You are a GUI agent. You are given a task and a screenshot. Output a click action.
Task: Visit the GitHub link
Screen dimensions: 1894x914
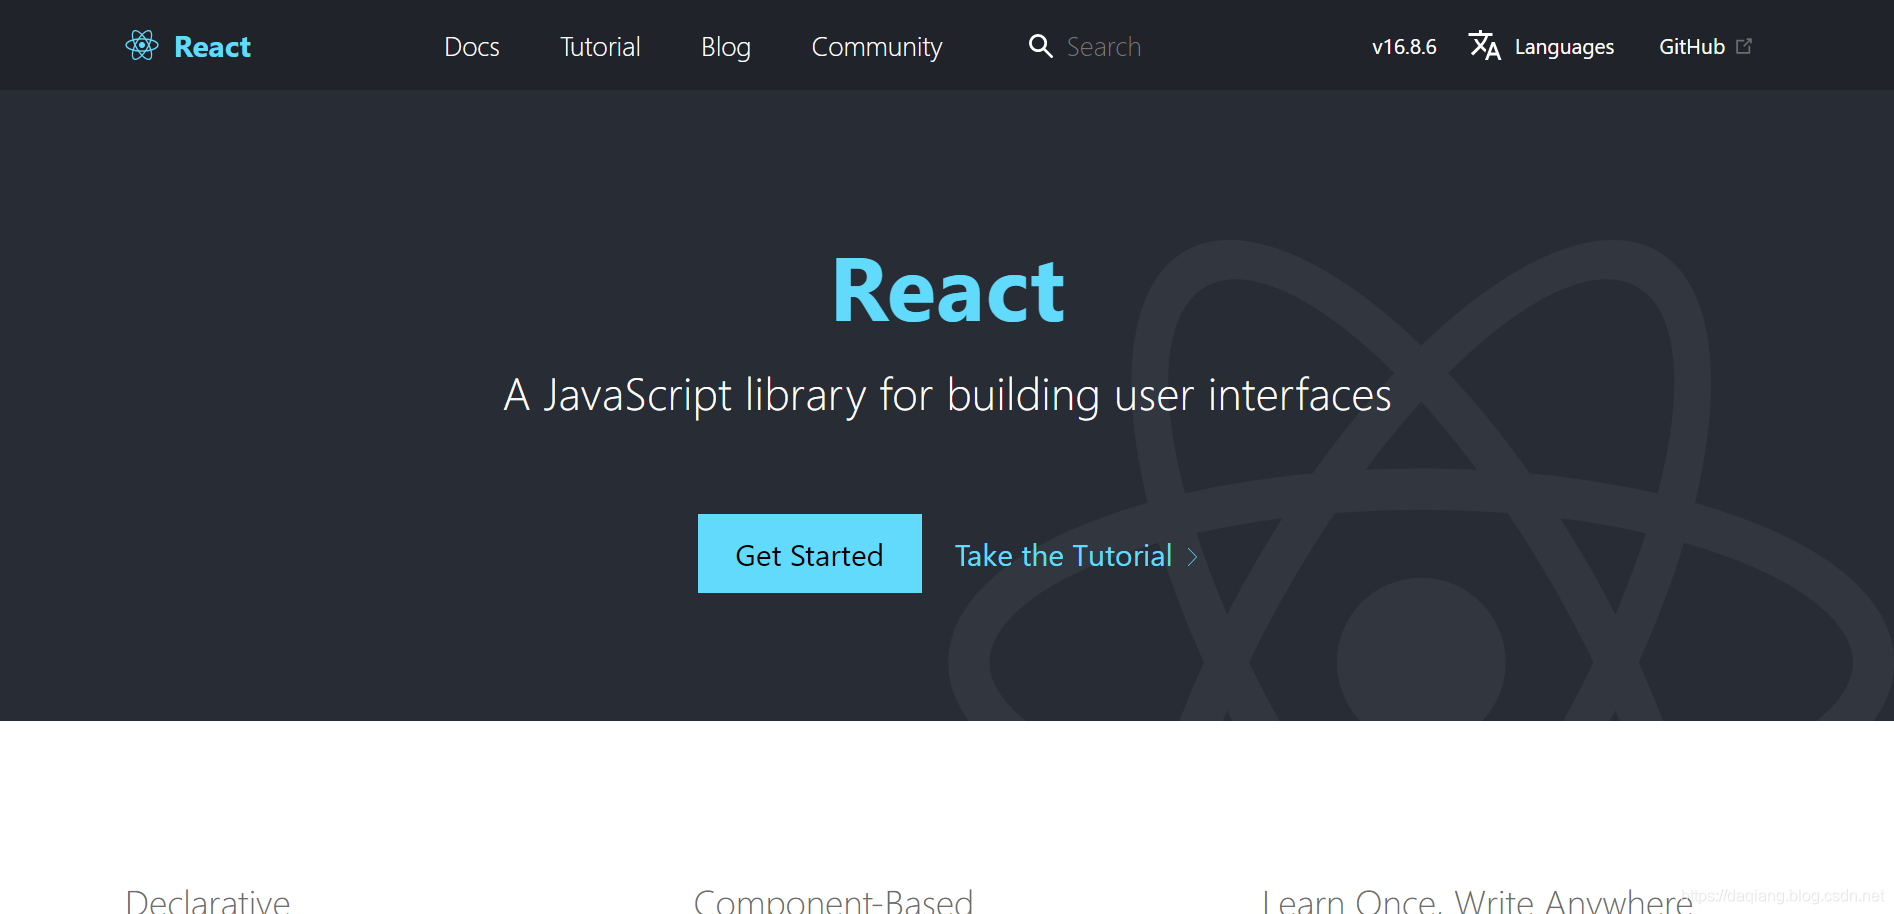1692,47
